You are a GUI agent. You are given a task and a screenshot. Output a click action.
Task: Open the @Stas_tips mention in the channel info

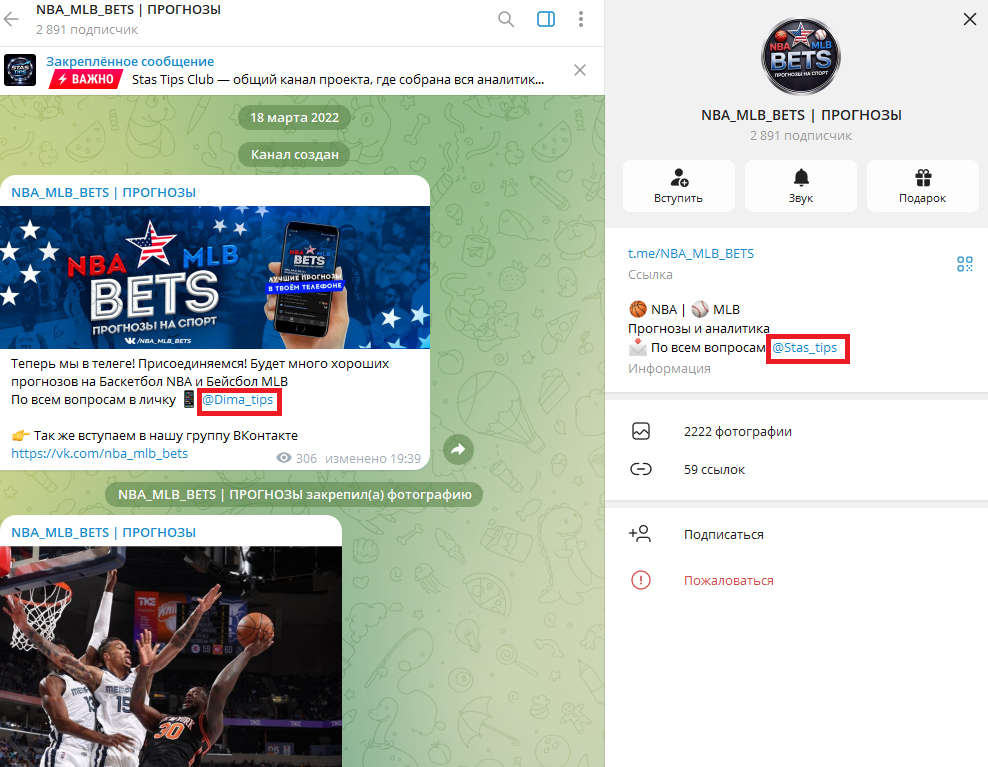tap(805, 348)
